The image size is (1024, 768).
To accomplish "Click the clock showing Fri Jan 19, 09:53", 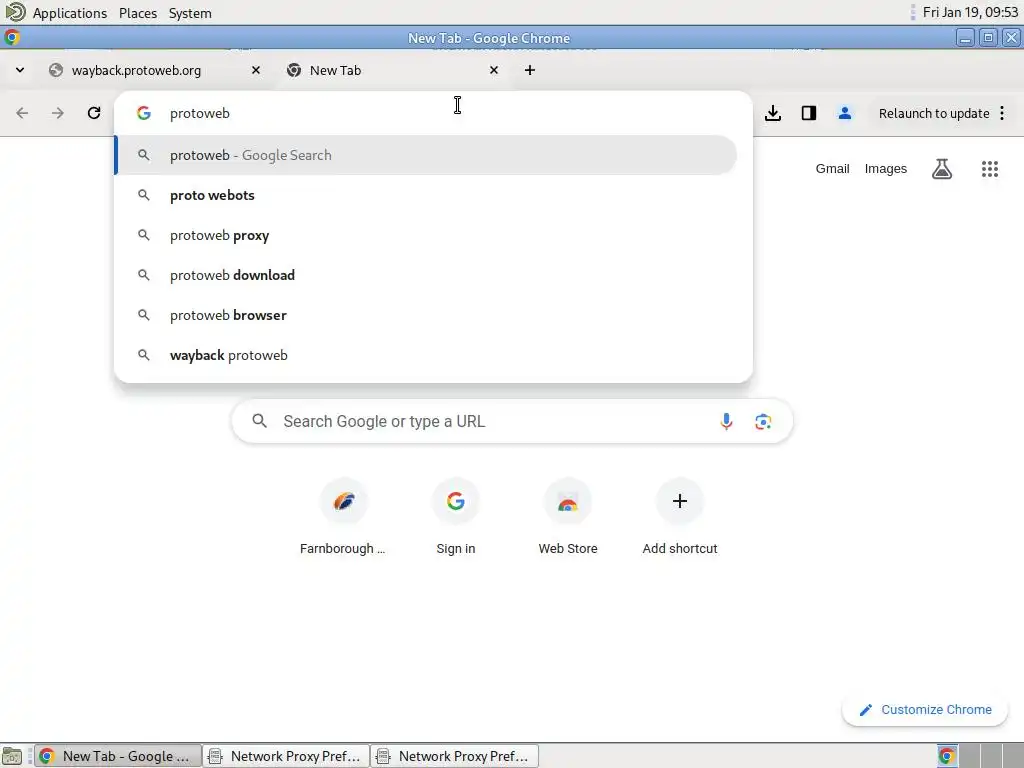I will [970, 12].
